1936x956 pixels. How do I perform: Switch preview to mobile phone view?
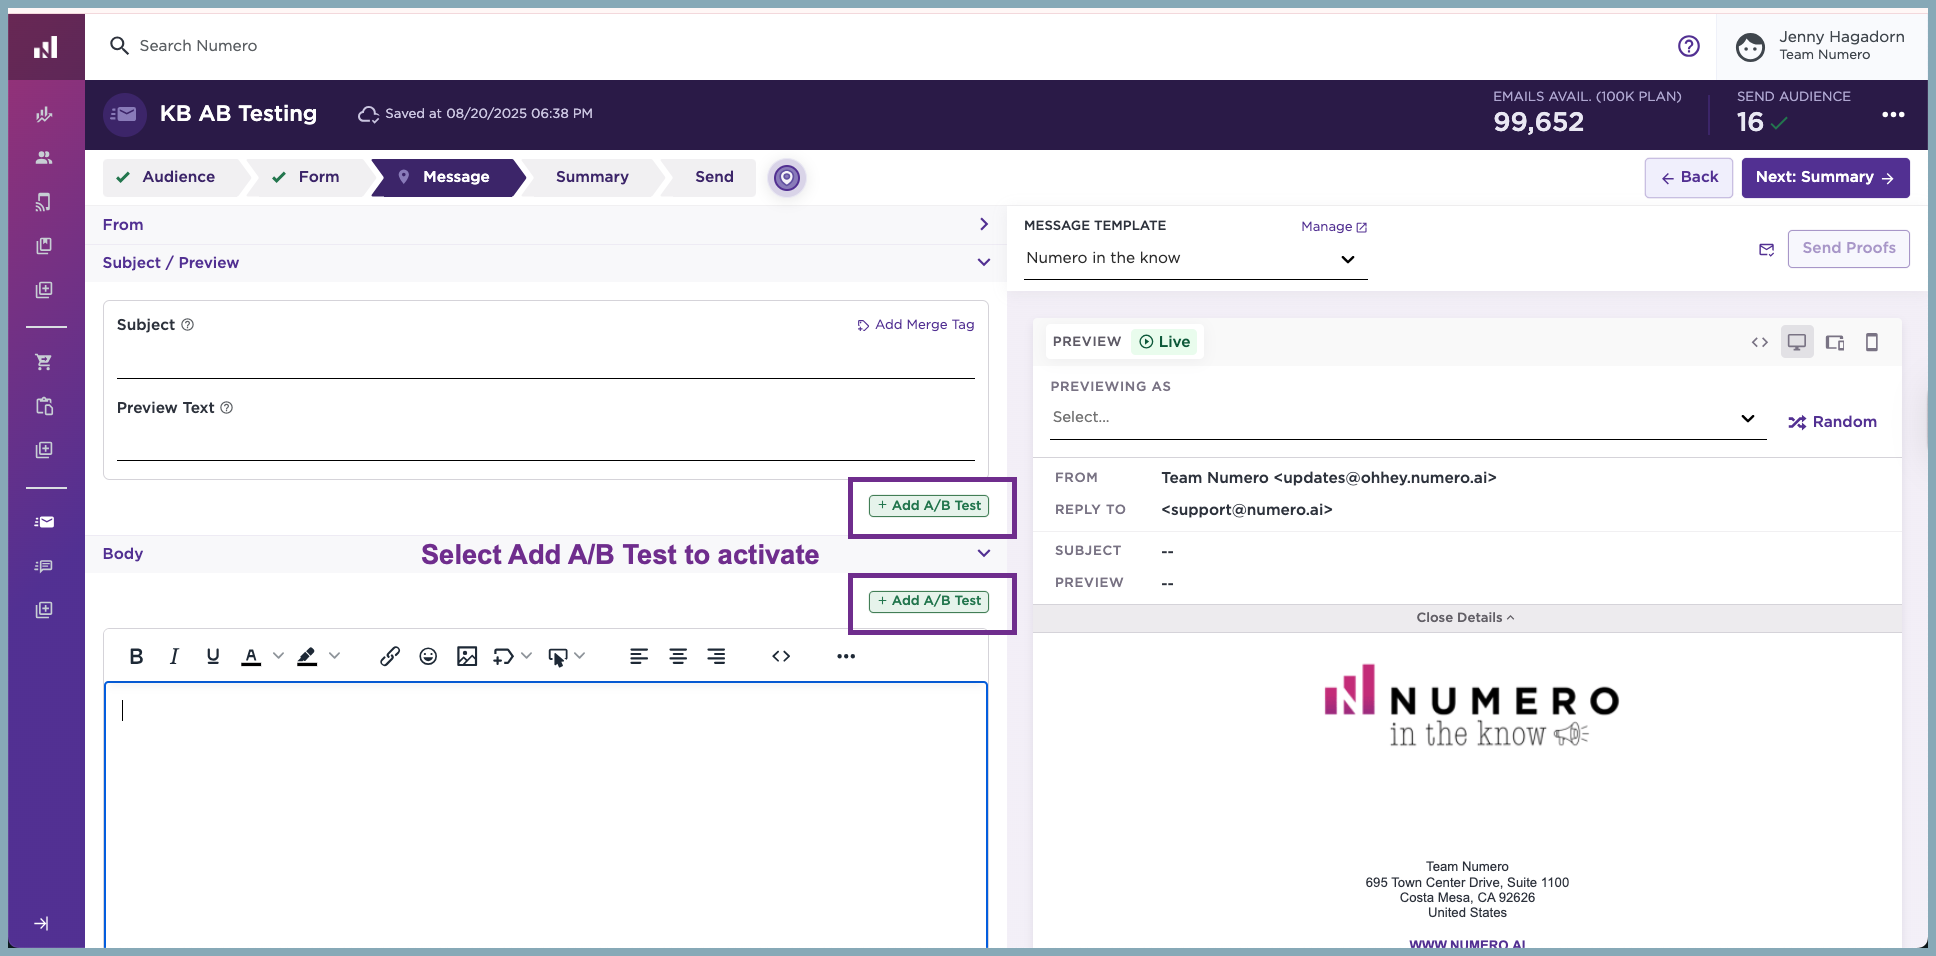click(x=1872, y=342)
